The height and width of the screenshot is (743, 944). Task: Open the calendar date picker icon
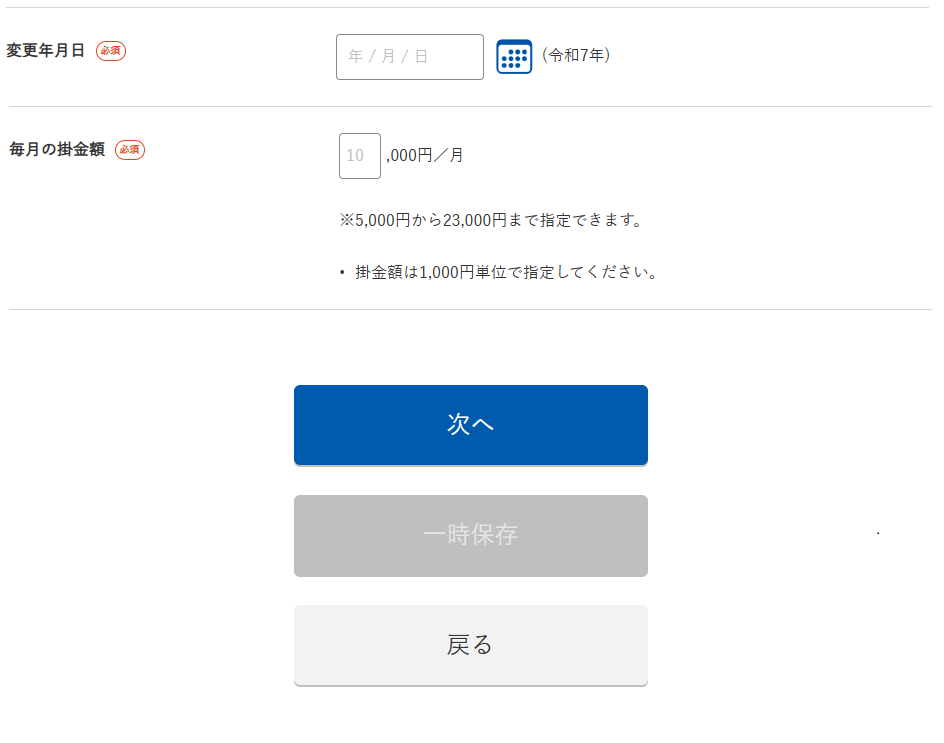514,56
